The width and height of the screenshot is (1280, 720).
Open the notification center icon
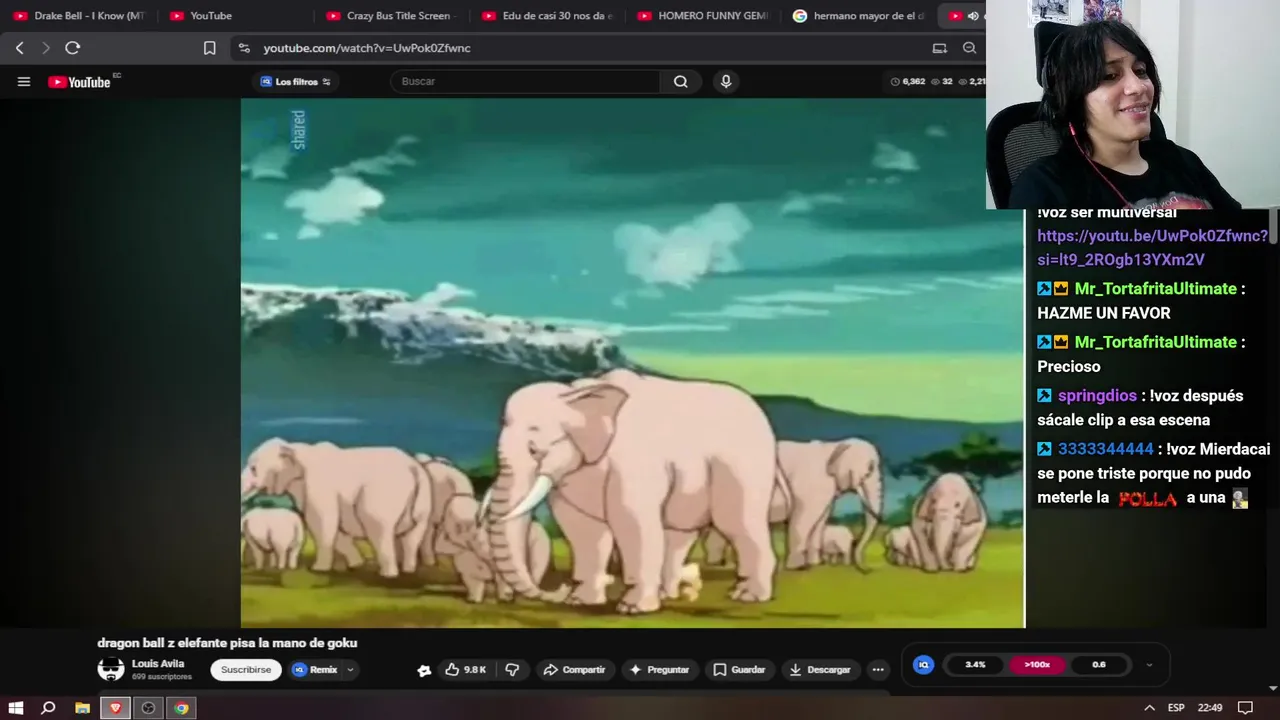click(x=1245, y=708)
